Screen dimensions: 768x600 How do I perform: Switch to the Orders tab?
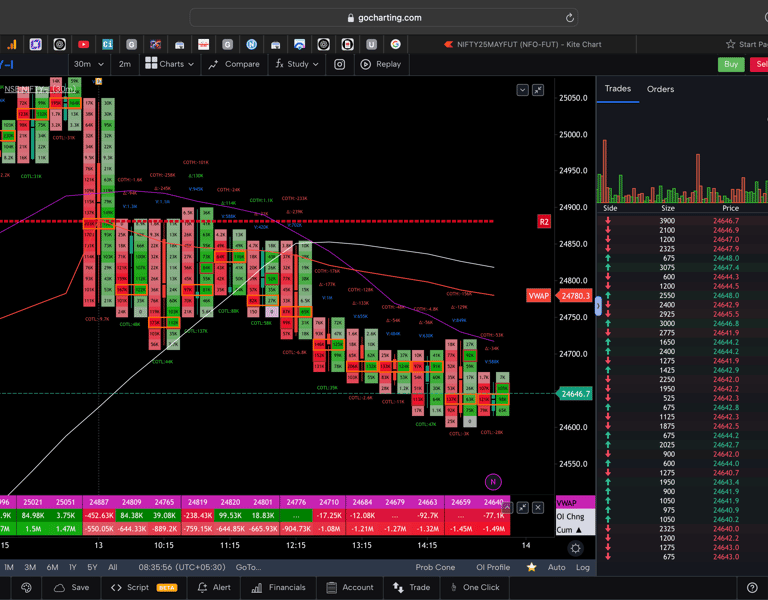coord(660,89)
